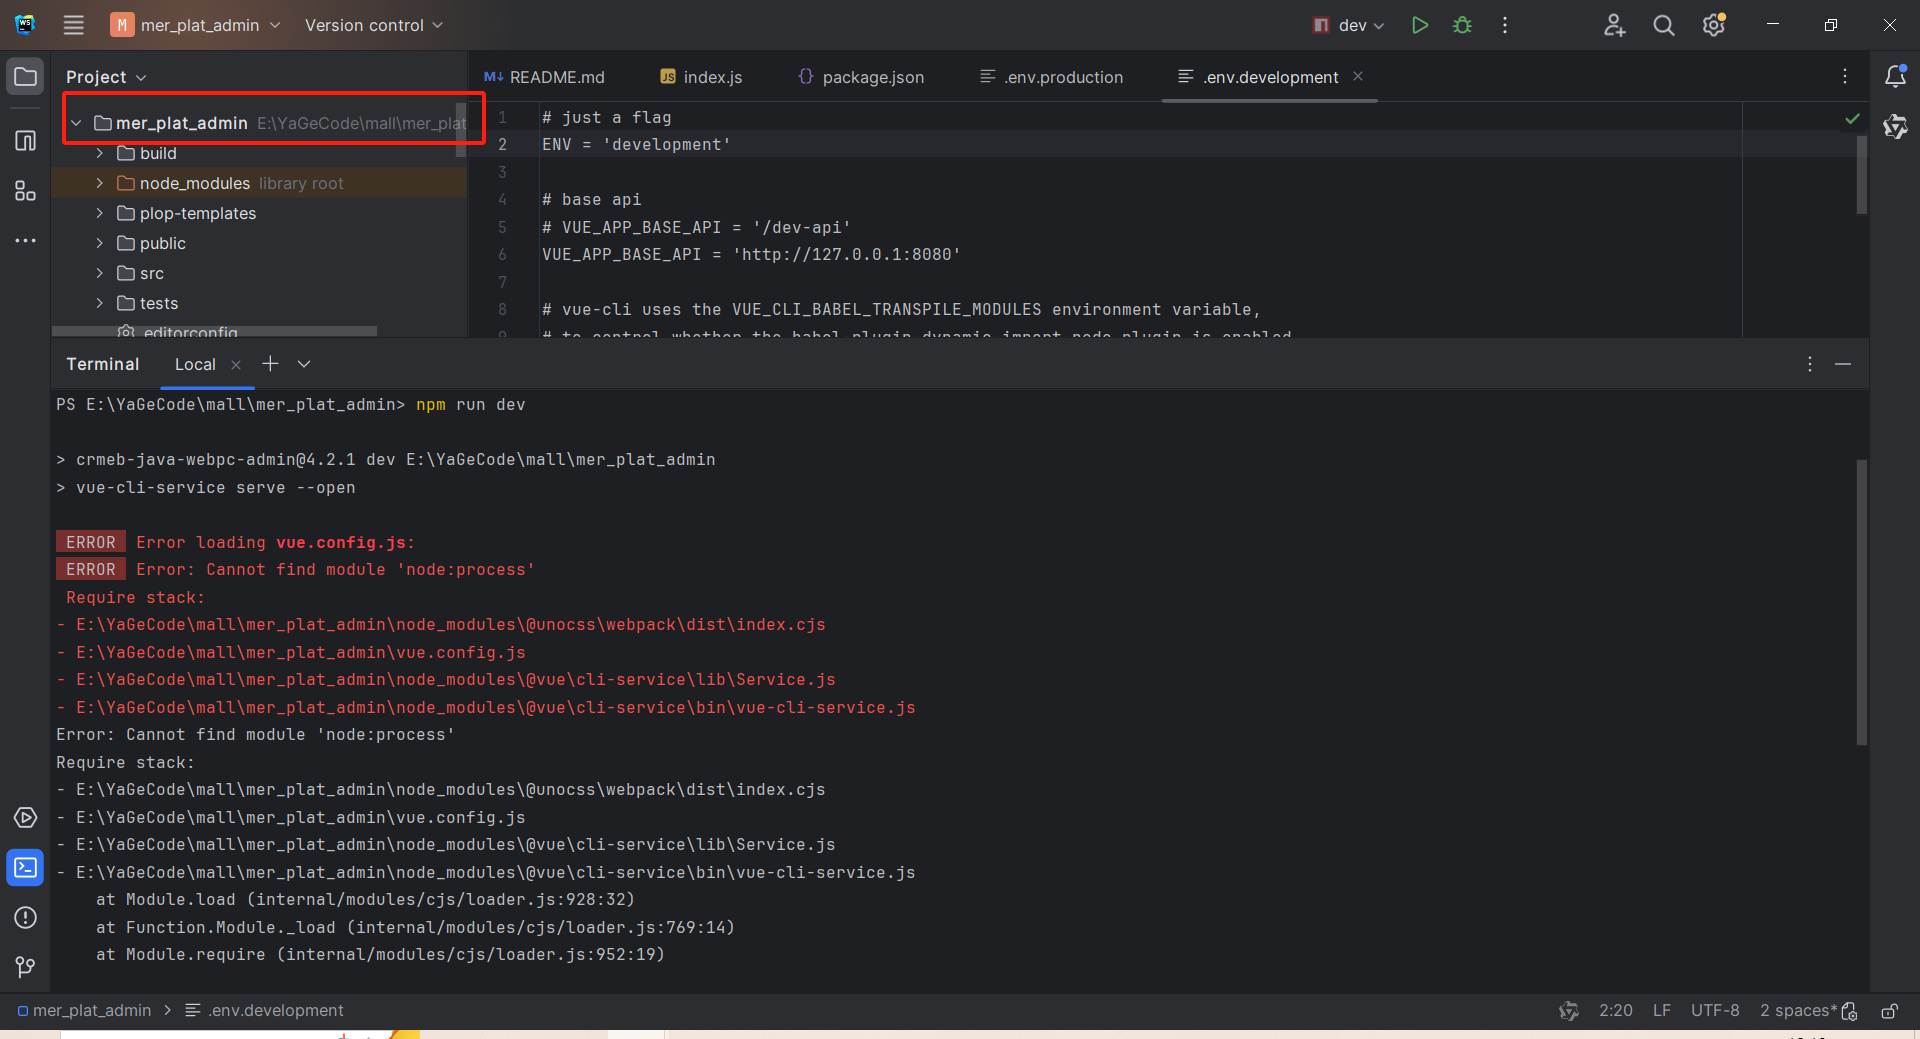This screenshot has height=1039, width=1920.
Task: Change the UTF-8 file encoding
Action: pyautogui.click(x=1715, y=1010)
